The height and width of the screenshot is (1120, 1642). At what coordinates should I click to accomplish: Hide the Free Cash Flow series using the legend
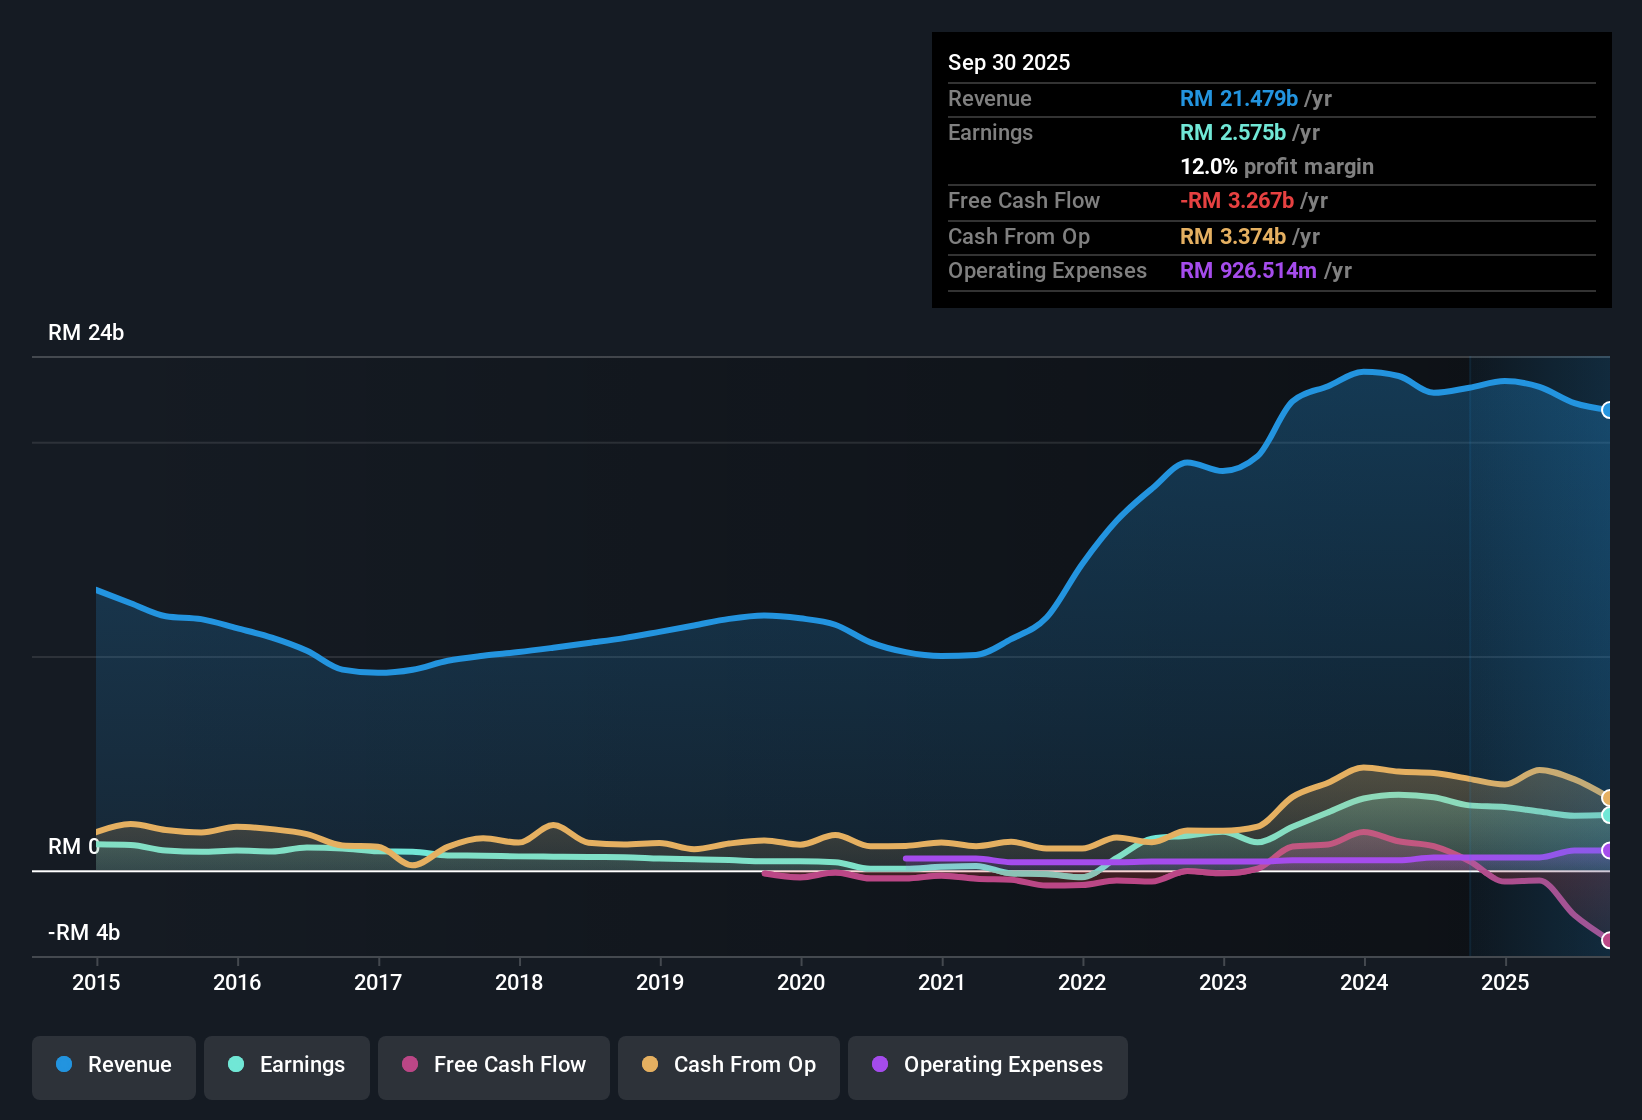(493, 1065)
